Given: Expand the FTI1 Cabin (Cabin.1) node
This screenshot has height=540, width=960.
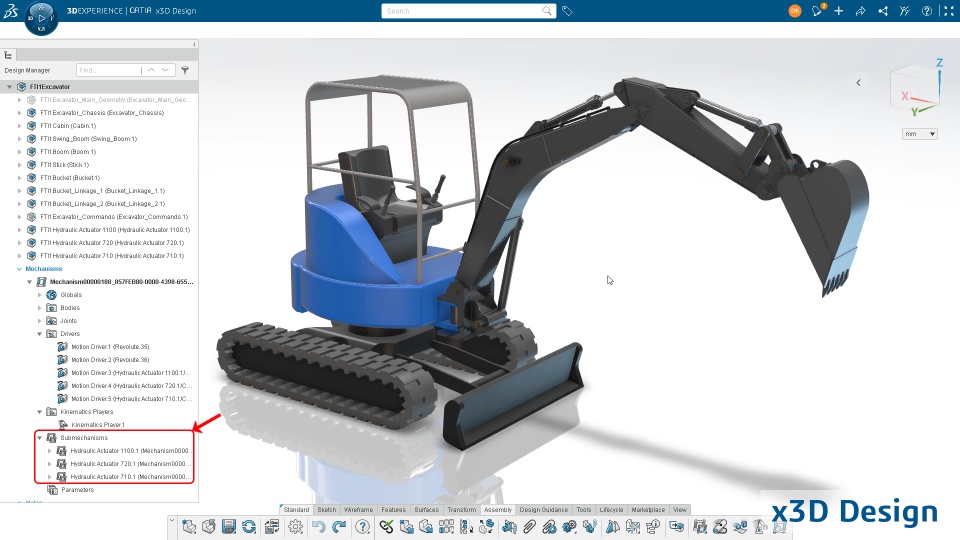Looking at the screenshot, I should click(x=20, y=126).
